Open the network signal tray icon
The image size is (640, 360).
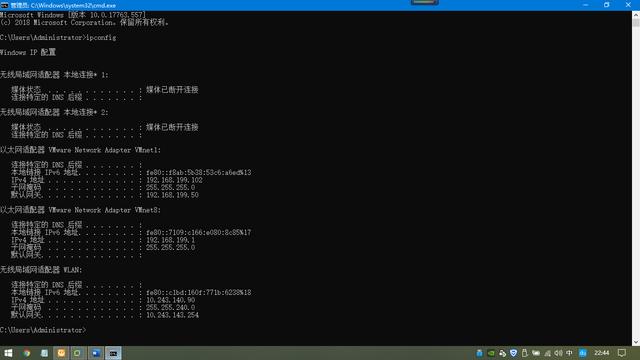(547, 353)
